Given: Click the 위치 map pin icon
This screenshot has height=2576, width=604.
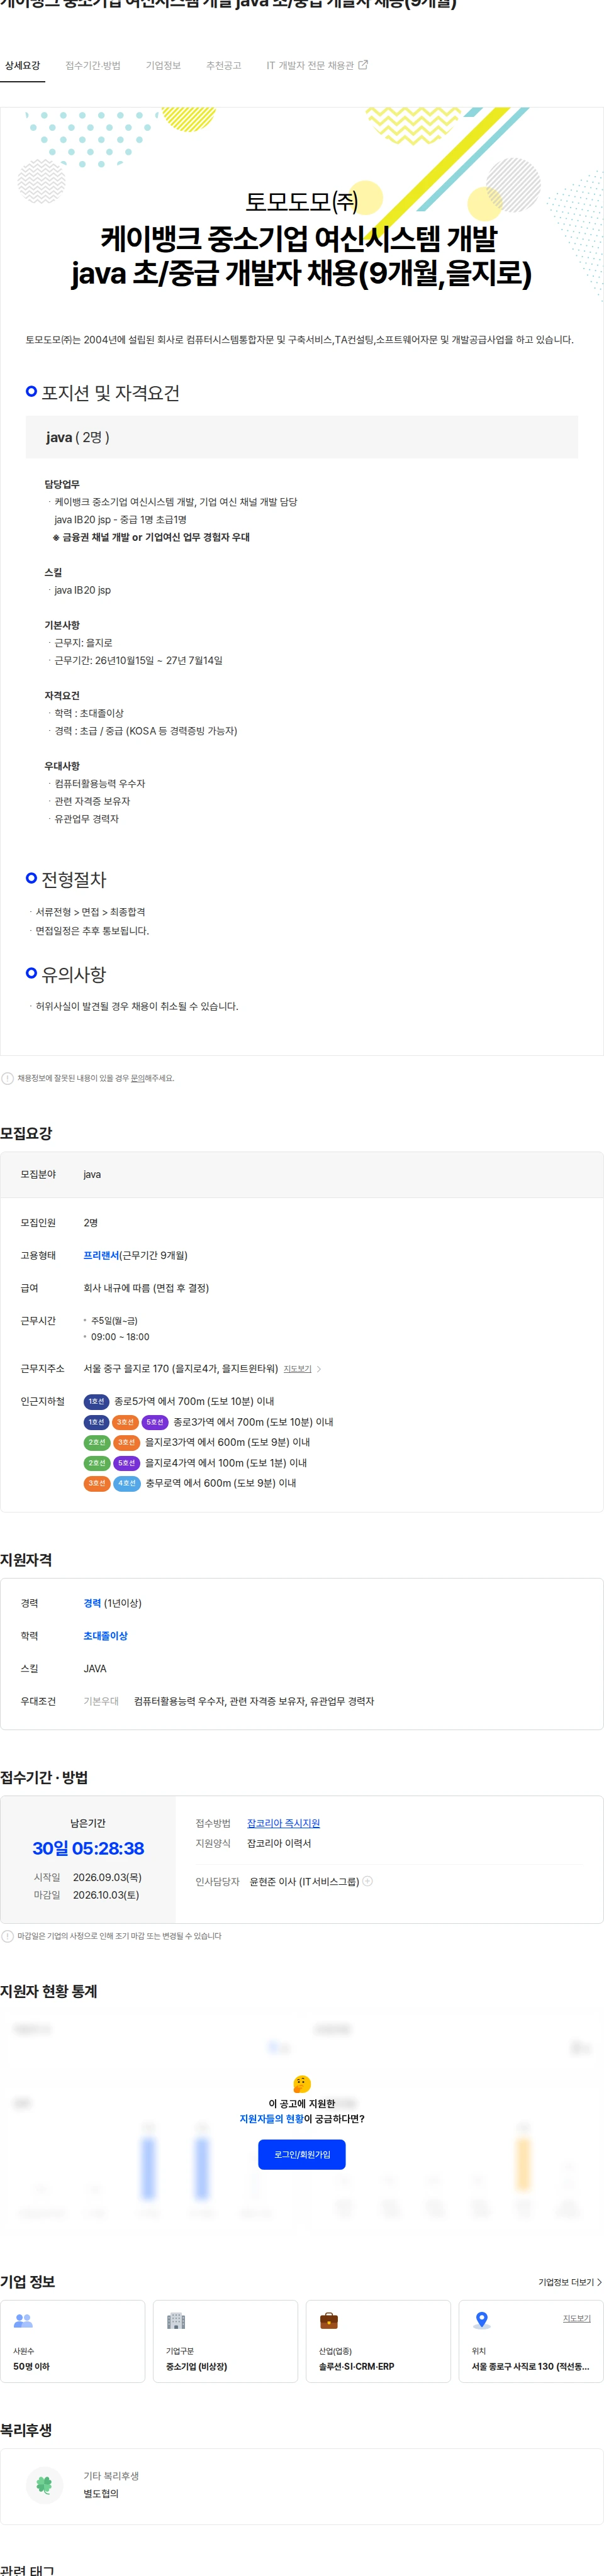Looking at the screenshot, I should tap(482, 2320).
